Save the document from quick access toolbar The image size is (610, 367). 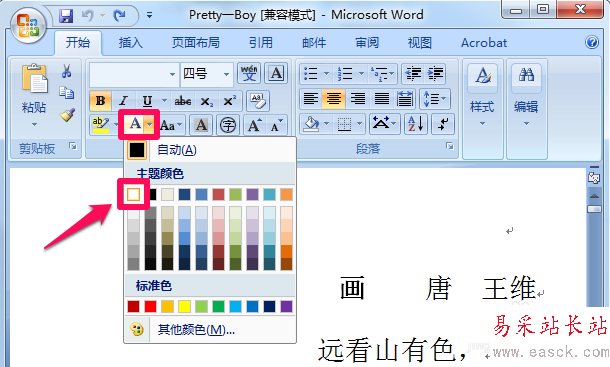pyautogui.click(x=66, y=16)
